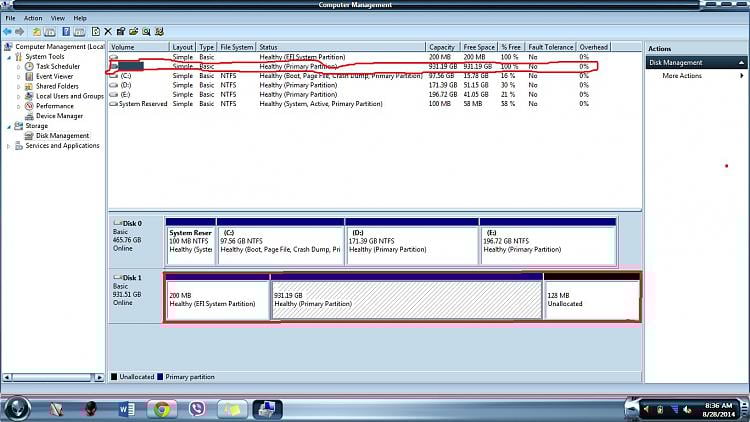Select the Computer Management (Local) root node

59,46
